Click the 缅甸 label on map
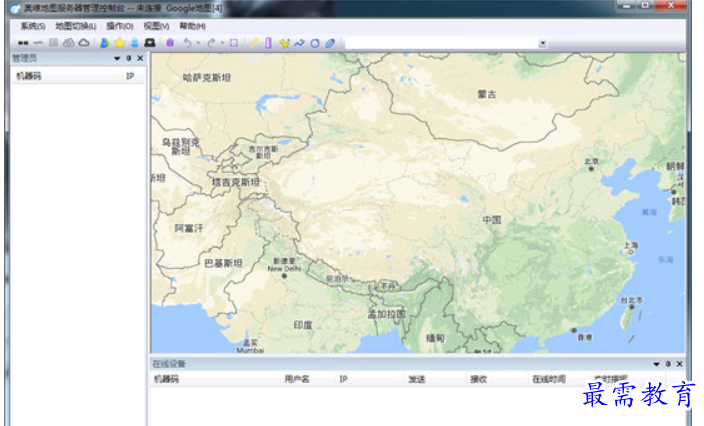Screen dimensions: 704x426 [x=435, y=338]
